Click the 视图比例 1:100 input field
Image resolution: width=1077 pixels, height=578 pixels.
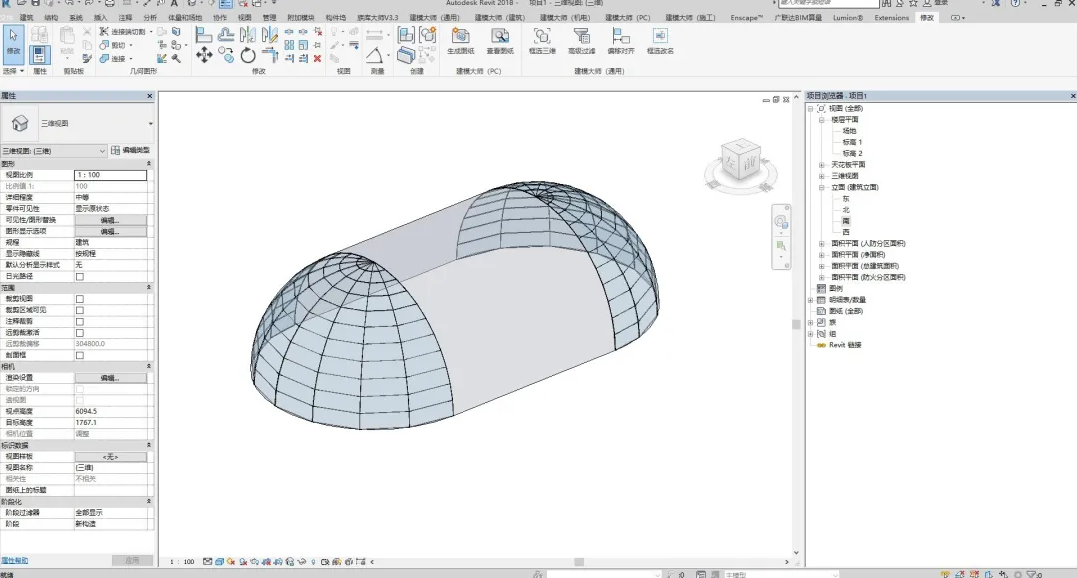(x=110, y=175)
